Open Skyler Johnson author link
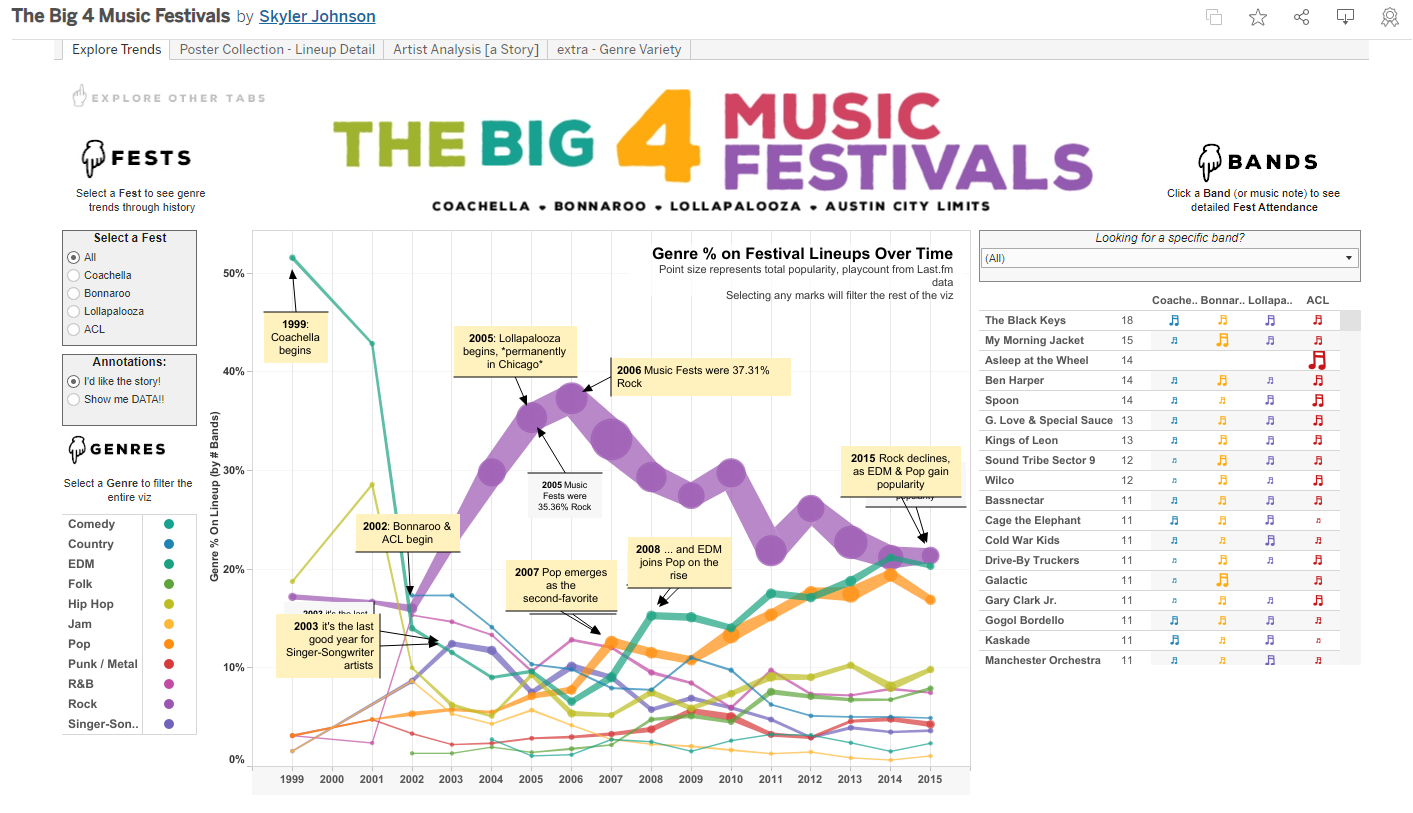Image resolution: width=1413 pixels, height=813 pixels. [317, 16]
